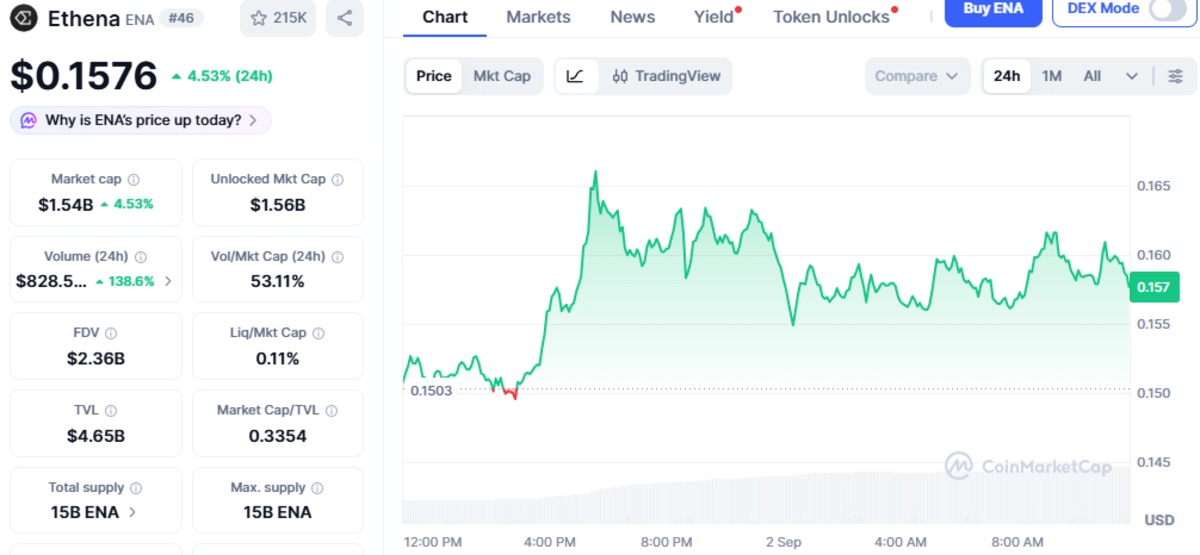The image size is (1200, 555).
Task: Click Market Cap/TVL info icon
Action: (331, 411)
